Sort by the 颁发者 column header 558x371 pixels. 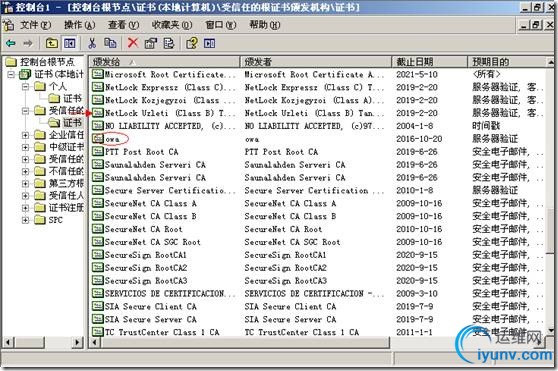(316, 62)
